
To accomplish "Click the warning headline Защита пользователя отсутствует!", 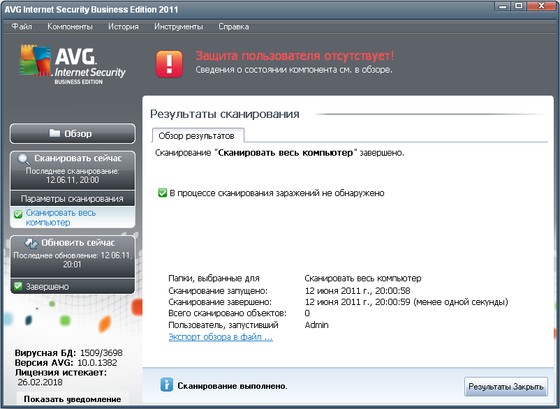I will [295, 56].
